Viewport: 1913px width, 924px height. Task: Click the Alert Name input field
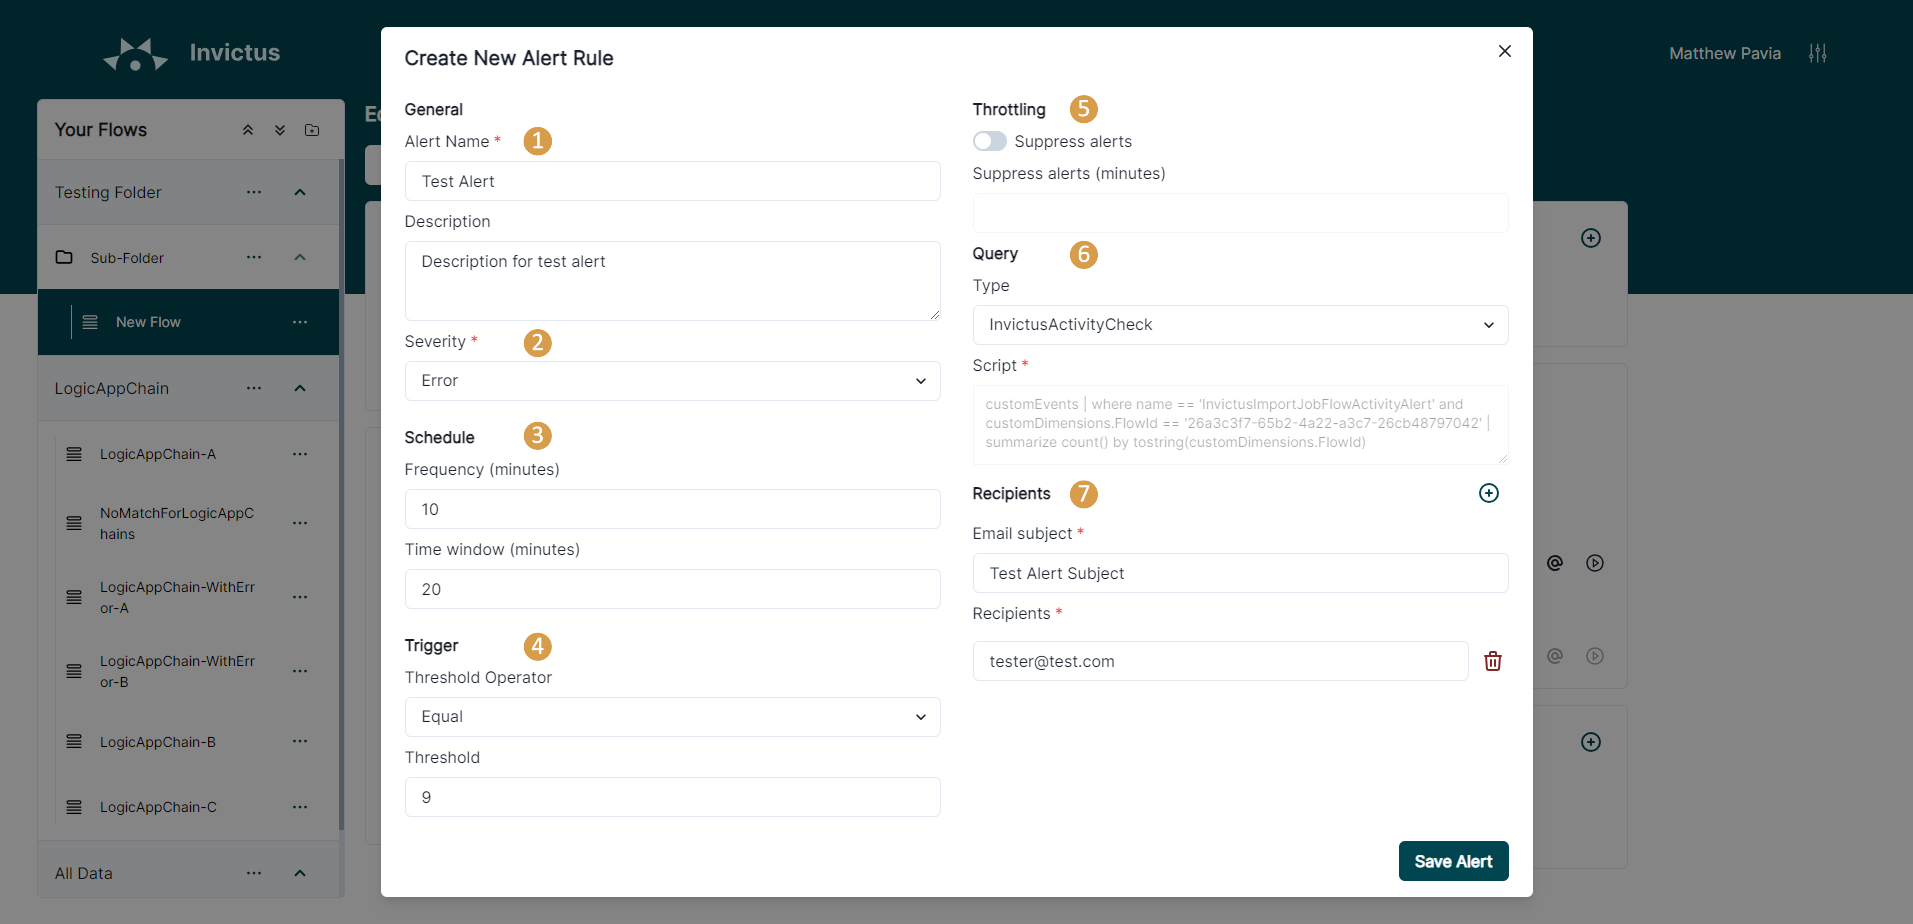(672, 181)
